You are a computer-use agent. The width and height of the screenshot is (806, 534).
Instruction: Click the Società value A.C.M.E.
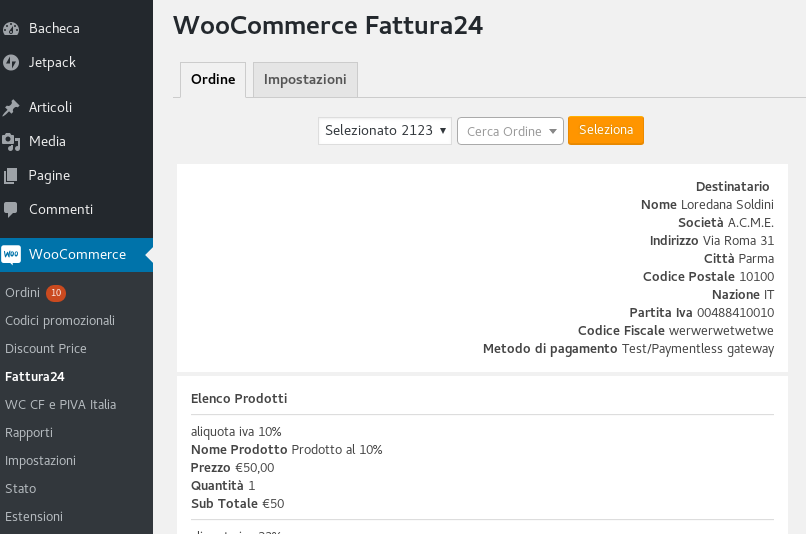coord(750,223)
